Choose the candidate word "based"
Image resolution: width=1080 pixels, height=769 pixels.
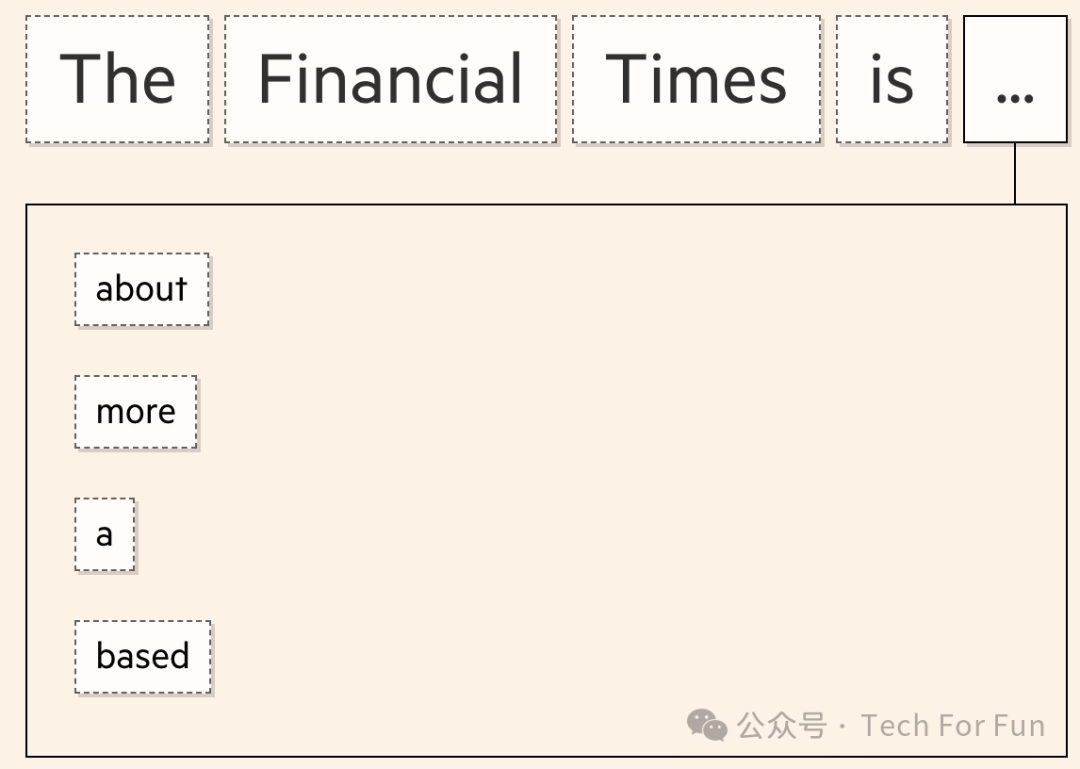143,657
